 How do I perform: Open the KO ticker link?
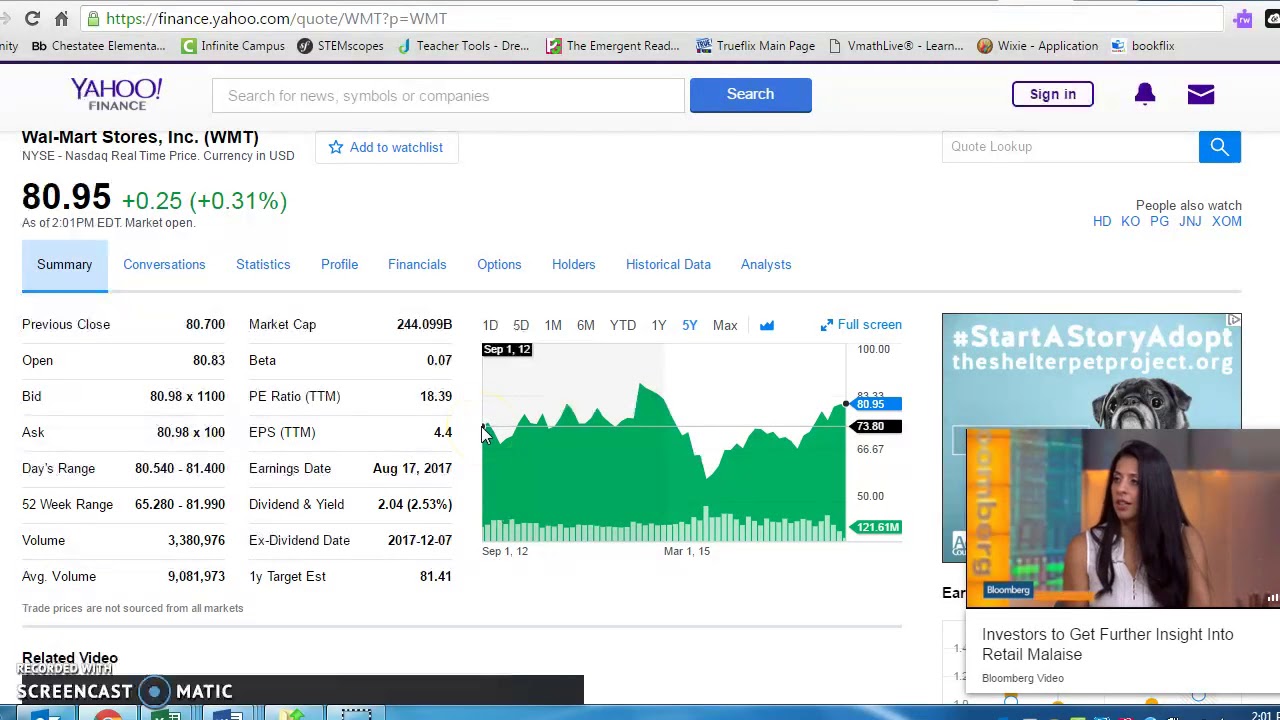(x=1130, y=221)
